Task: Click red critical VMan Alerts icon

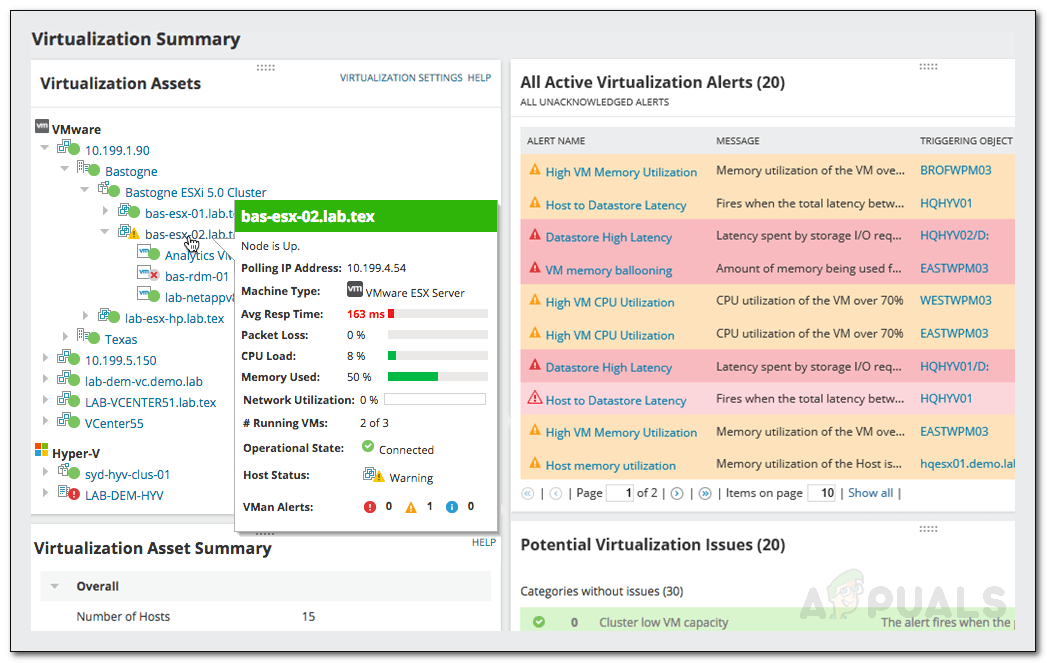Action: (369, 507)
